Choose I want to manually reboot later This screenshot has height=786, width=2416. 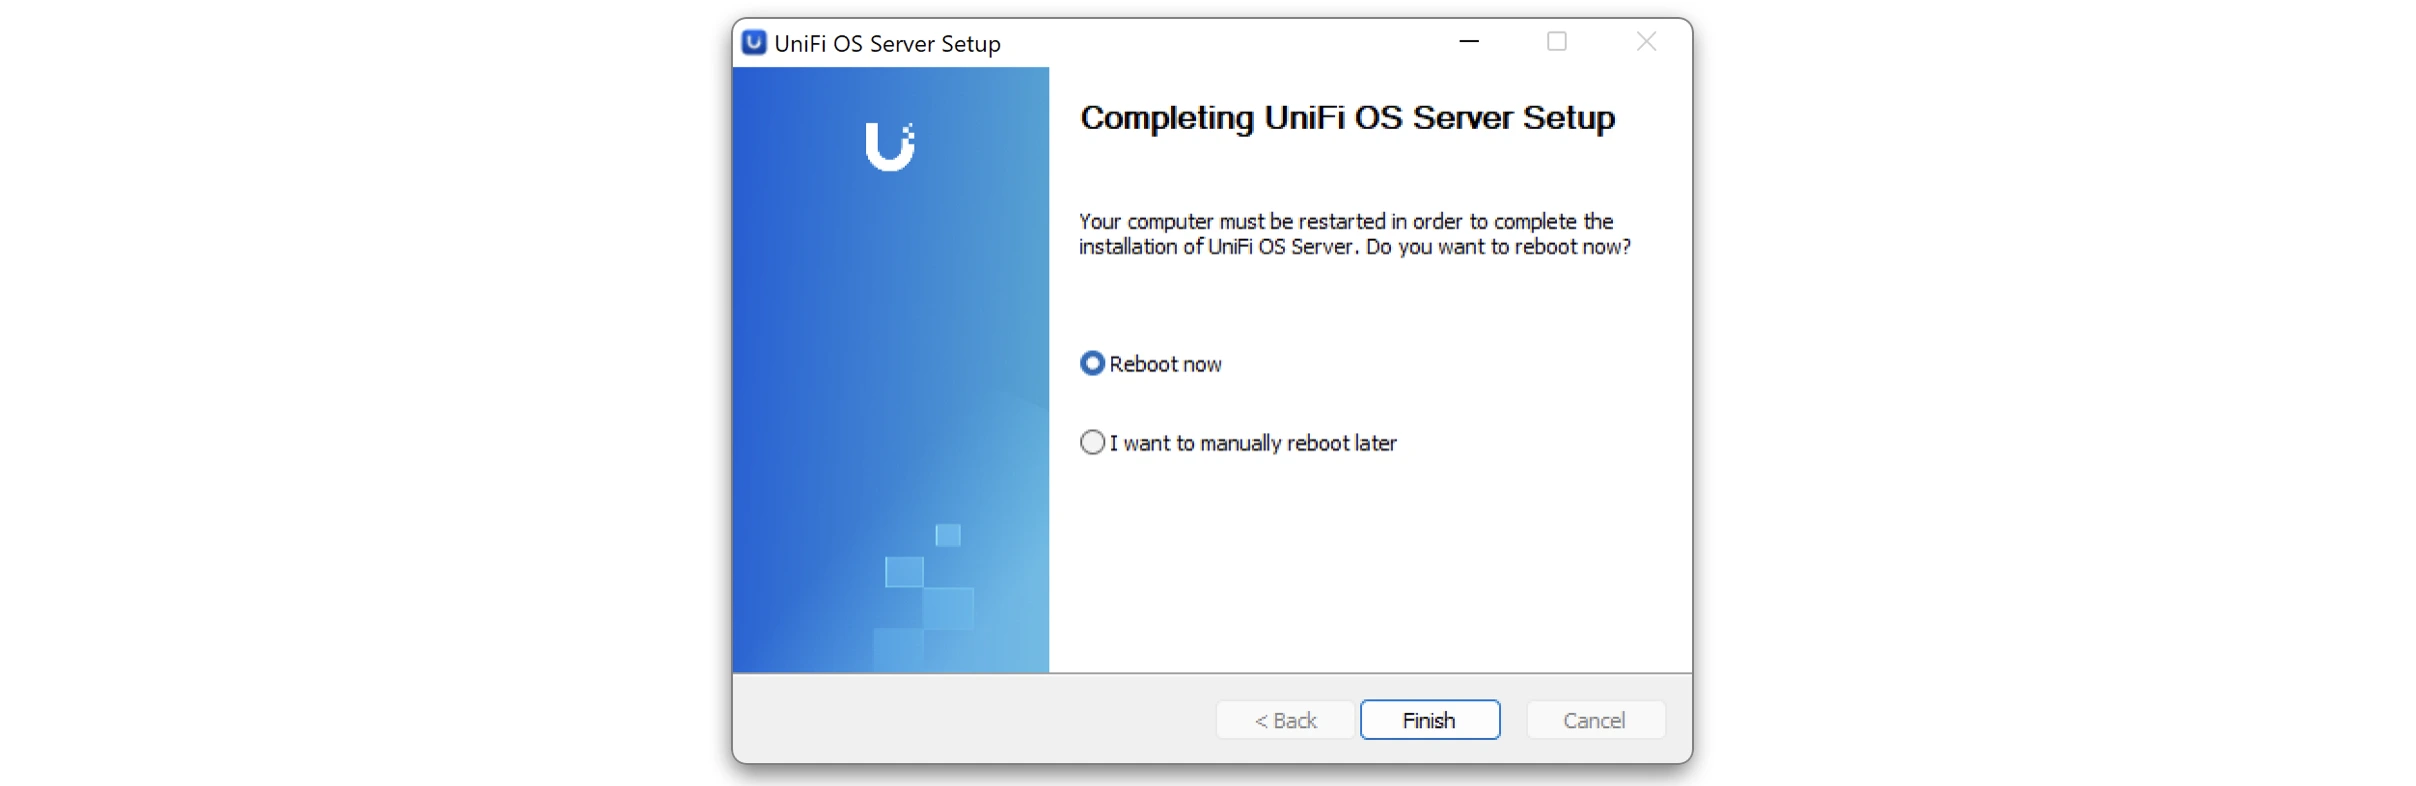tap(1091, 441)
